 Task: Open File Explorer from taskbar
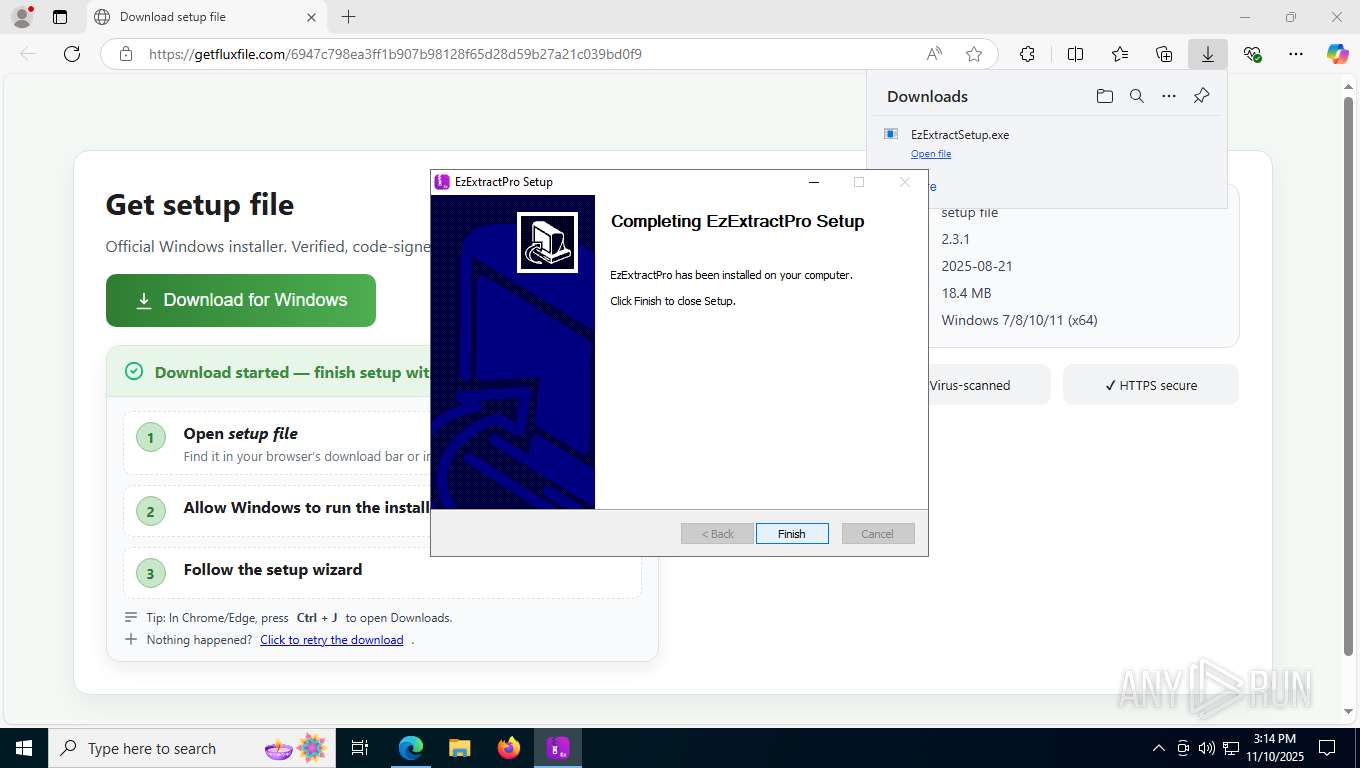click(460, 748)
